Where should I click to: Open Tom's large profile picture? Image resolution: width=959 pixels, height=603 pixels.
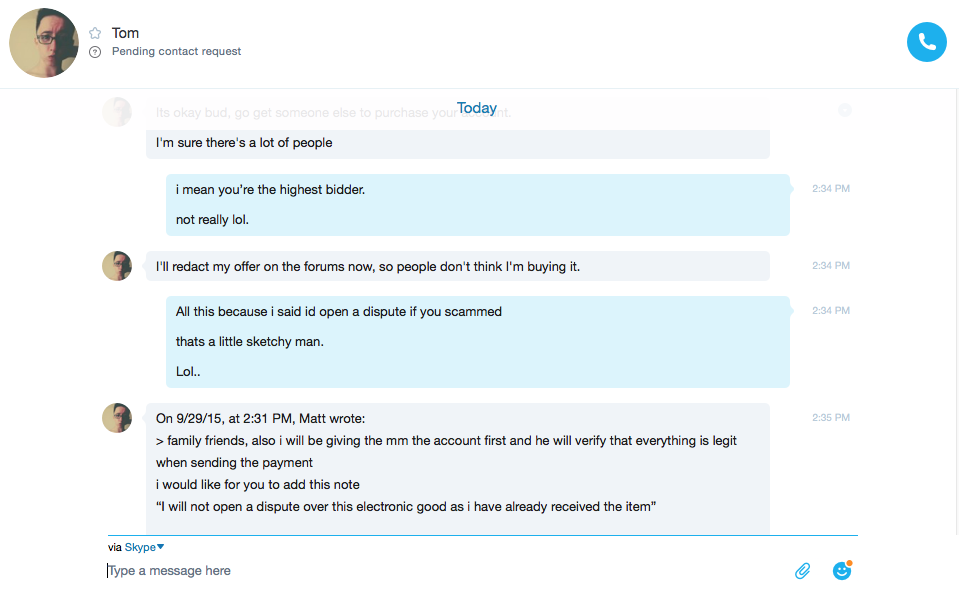[x=44, y=43]
